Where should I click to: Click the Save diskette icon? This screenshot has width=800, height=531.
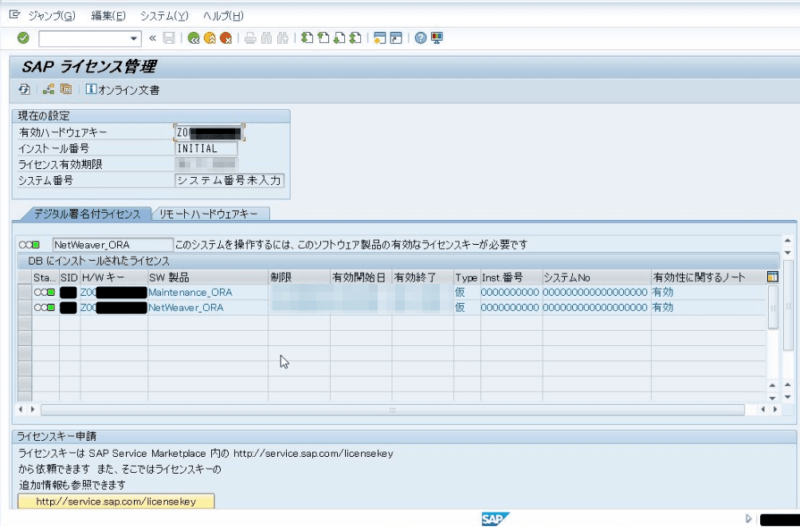point(169,38)
